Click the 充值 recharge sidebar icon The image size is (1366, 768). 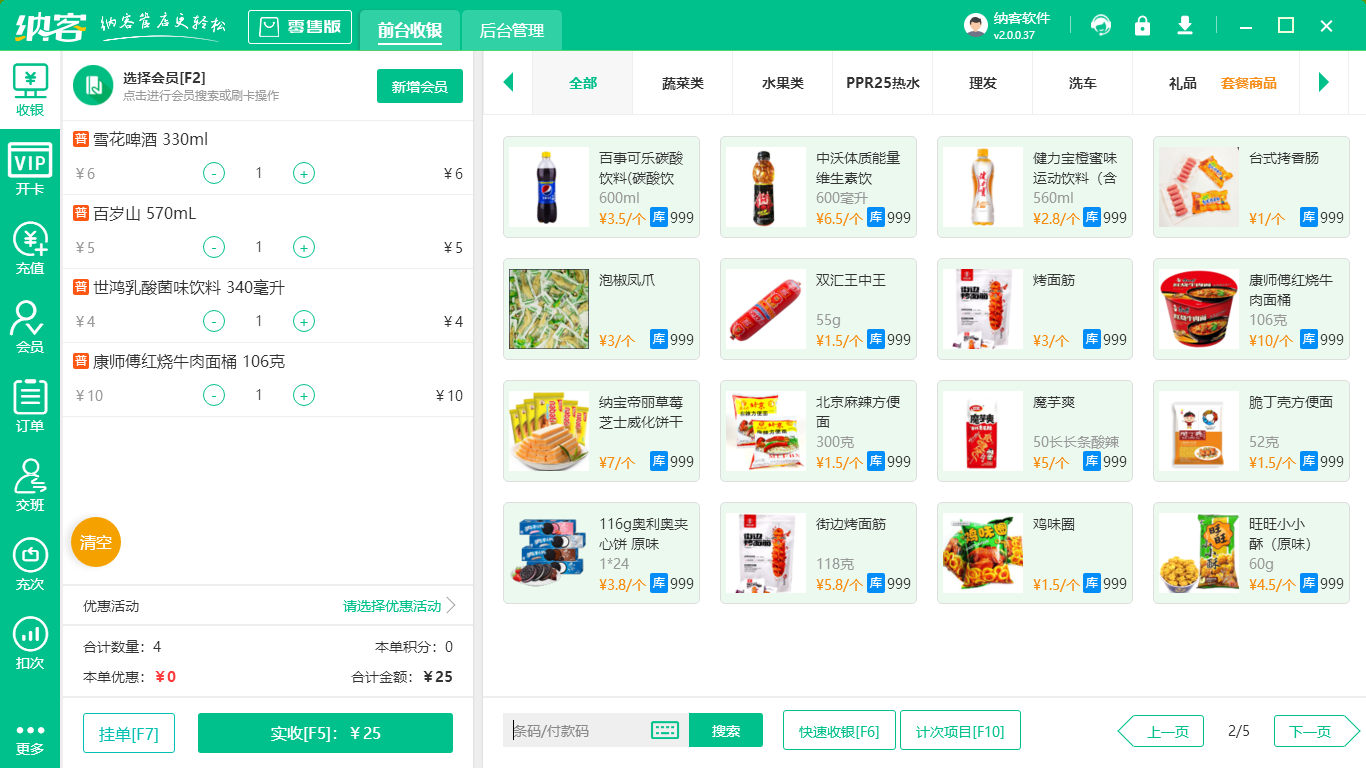[x=30, y=248]
